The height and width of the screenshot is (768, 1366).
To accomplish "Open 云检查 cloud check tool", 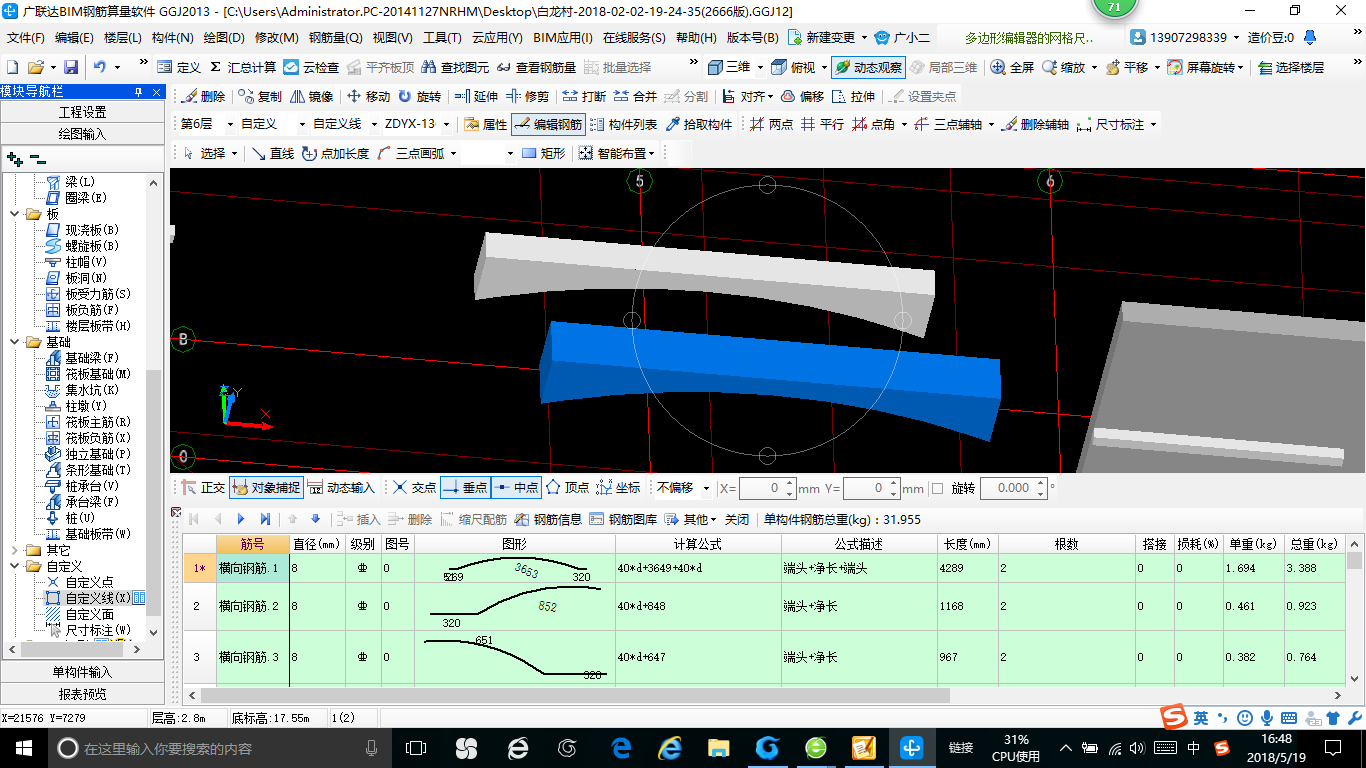I will coord(311,68).
